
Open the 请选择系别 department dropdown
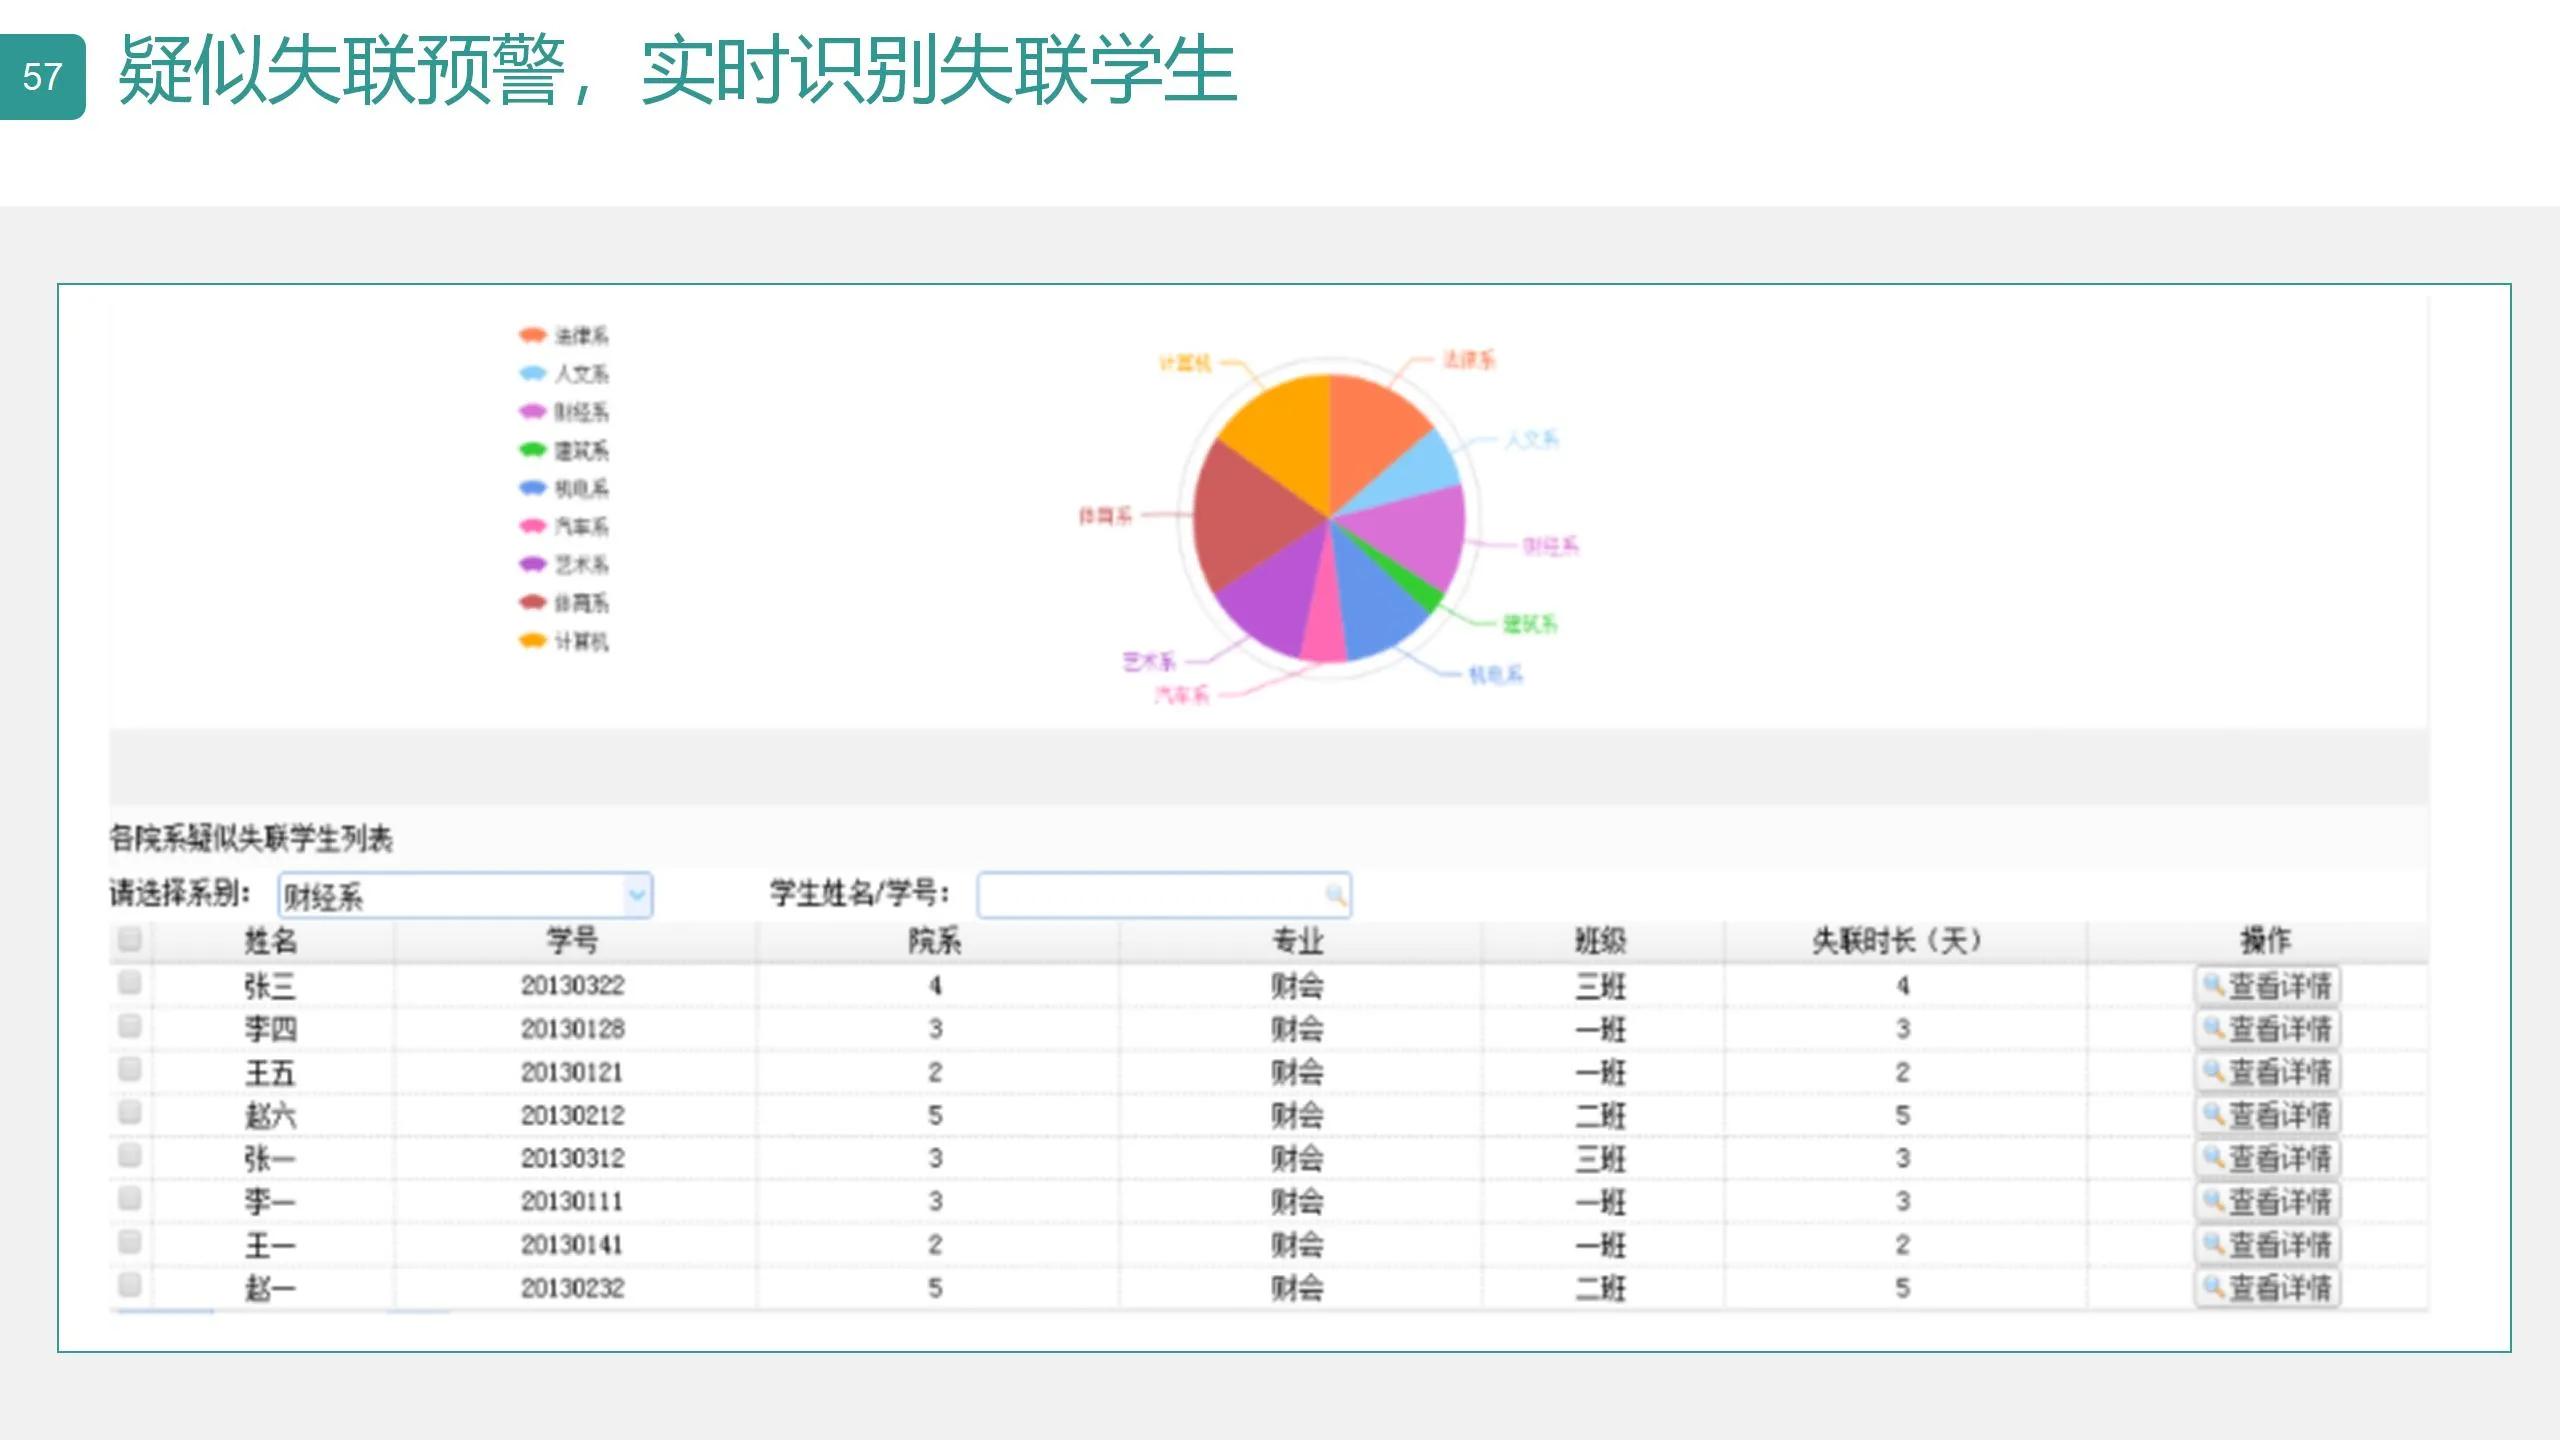click(x=460, y=895)
